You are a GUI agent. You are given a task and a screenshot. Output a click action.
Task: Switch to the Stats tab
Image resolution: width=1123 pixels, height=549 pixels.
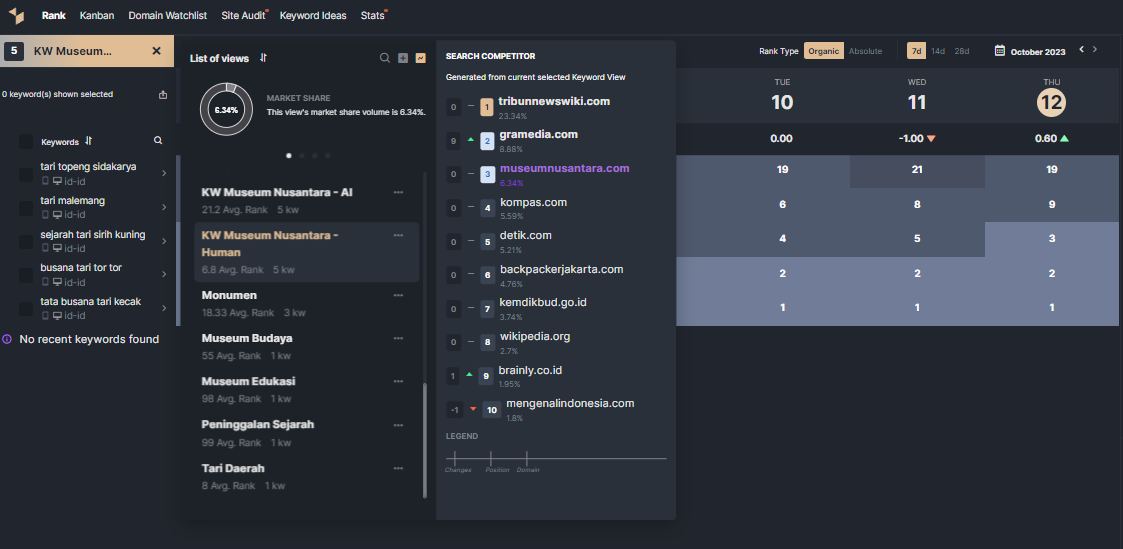pos(372,16)
